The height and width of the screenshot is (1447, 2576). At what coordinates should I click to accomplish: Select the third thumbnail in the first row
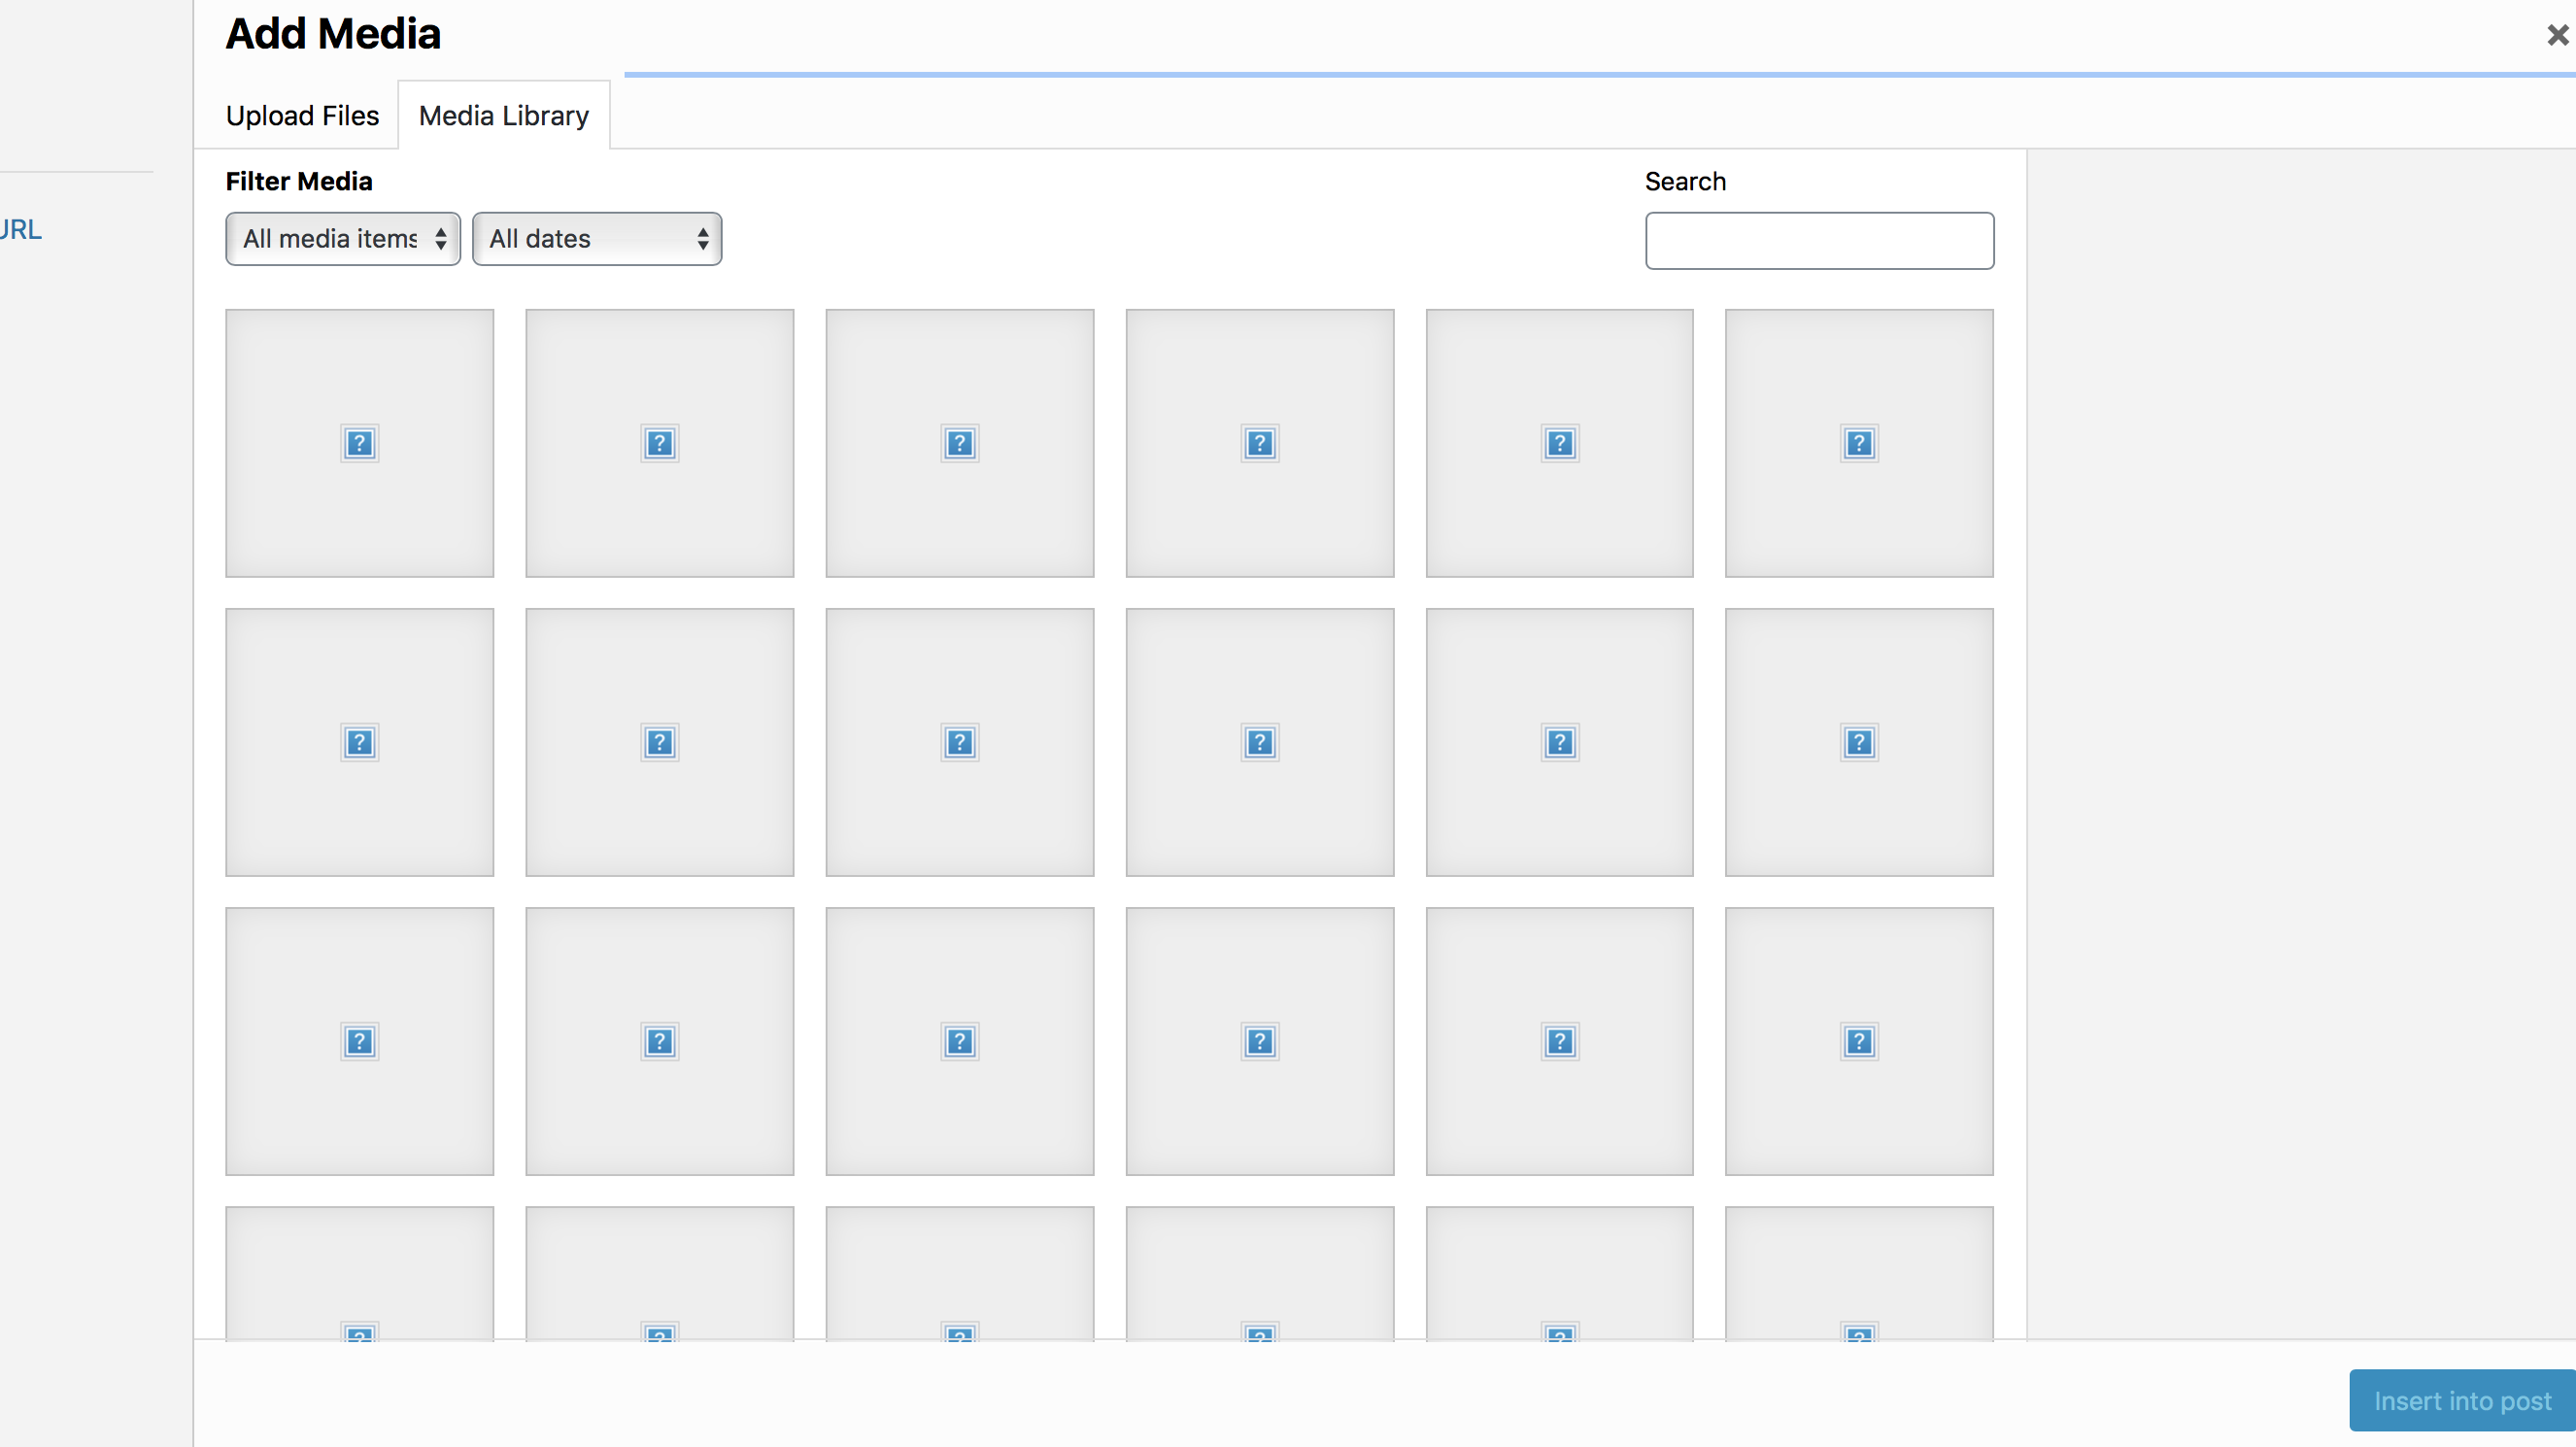pyautogui.click(x=960, y=443)
